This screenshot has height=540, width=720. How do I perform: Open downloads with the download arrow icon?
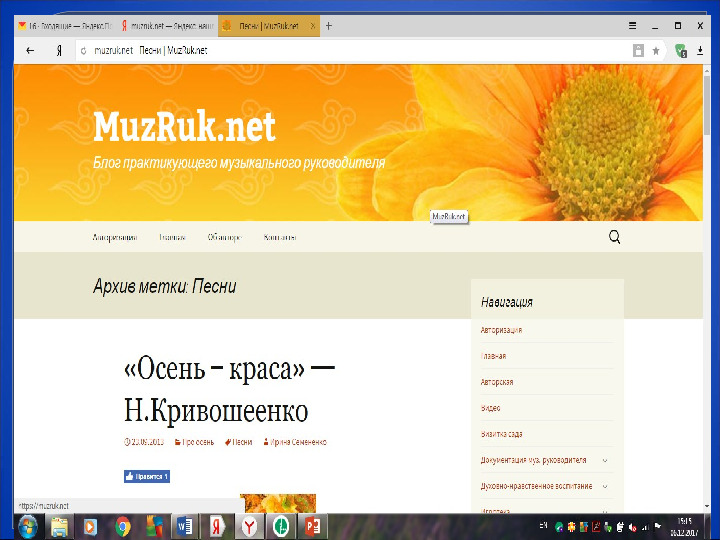click(x=700, y=51)
